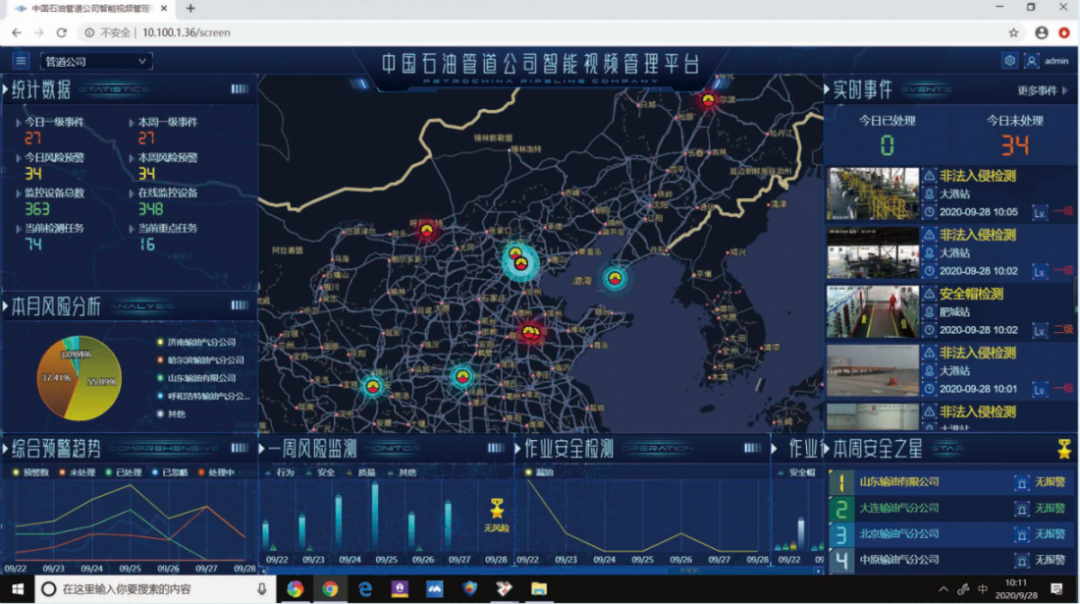Click the gold trophy icon in 本周安全之星
The height and width of the screenshot is (604, 1080).
point(1064,449)
